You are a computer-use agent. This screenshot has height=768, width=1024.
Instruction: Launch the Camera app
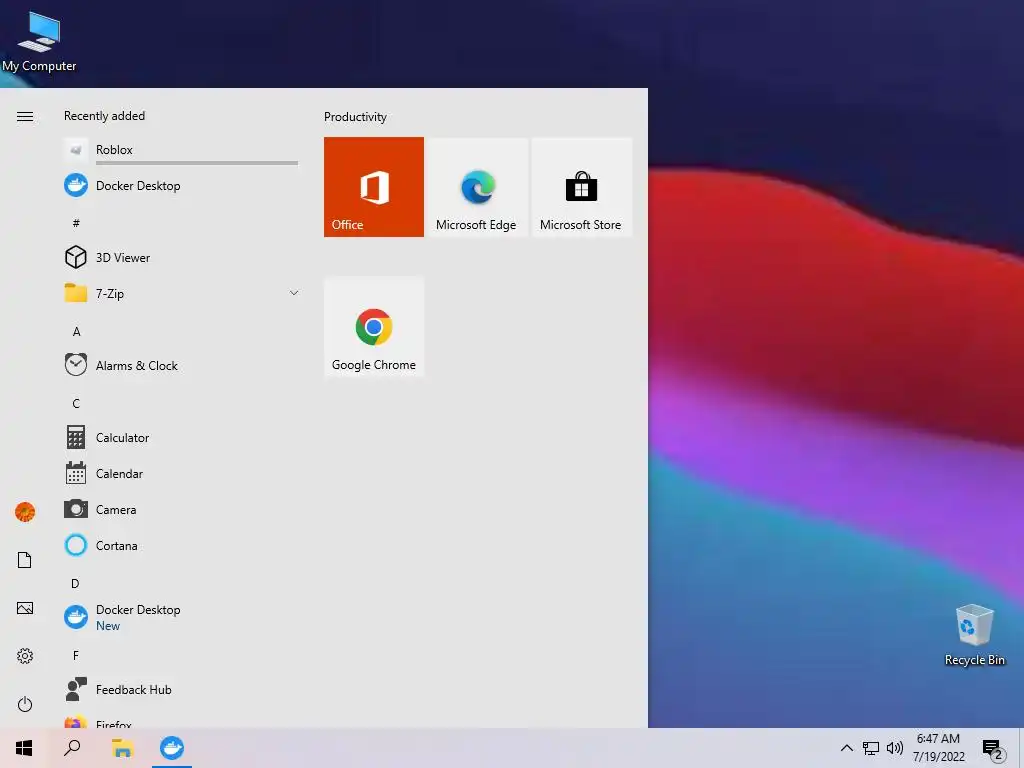click(181, 509)
